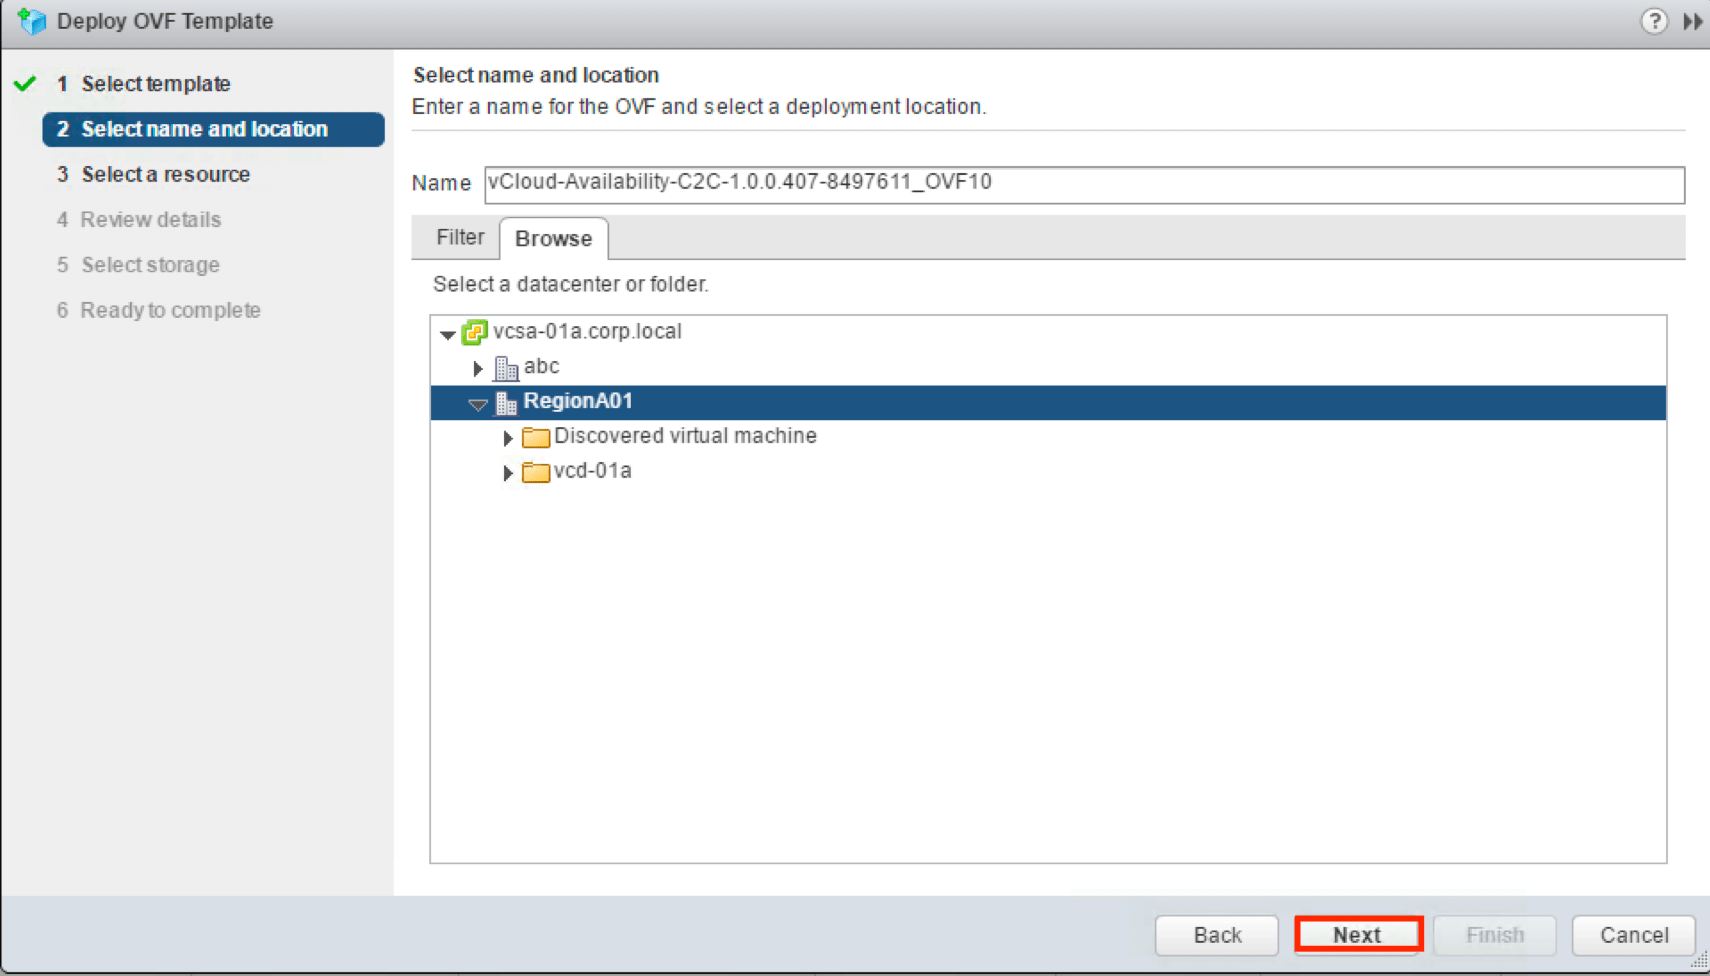Click the Deploy OVF Template title icon
The image size is (1710, 976).
coord(32,21)
